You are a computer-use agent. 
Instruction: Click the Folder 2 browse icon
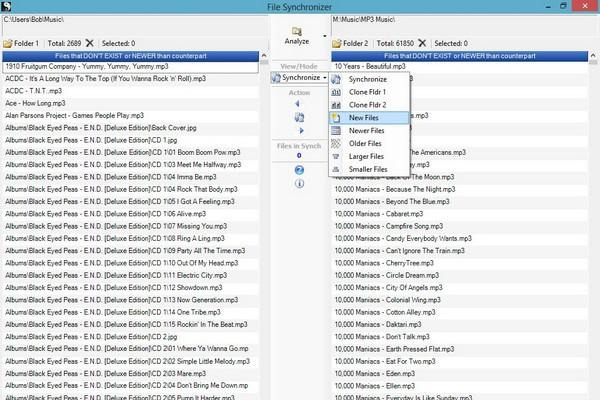pos(337,44)
